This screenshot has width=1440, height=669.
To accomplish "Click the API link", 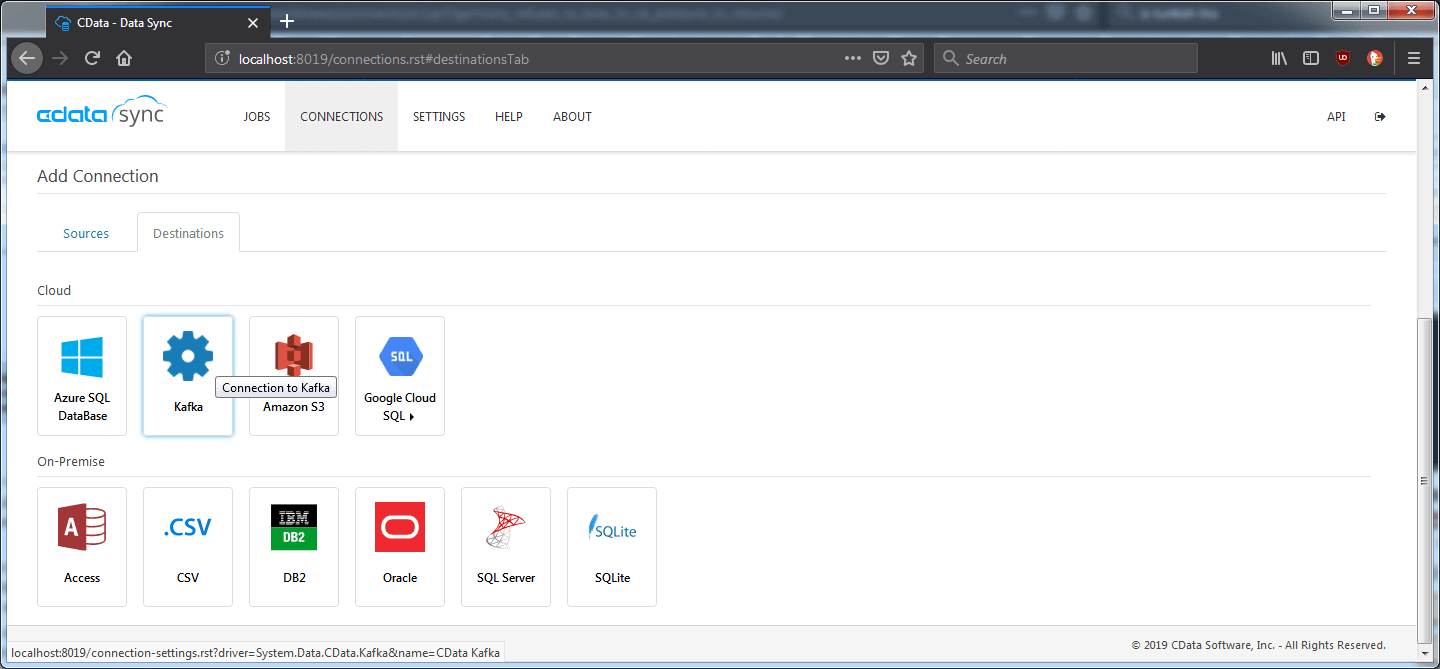I will click(1336, 116).
